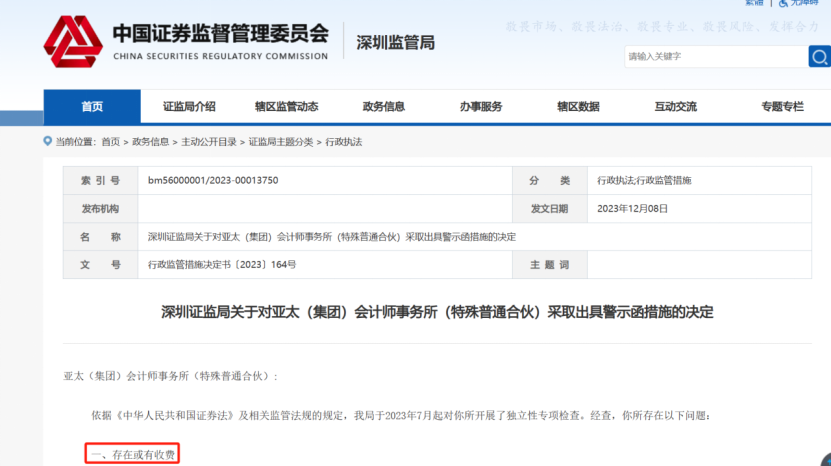This screenshot has height=466, width=831.
Task: Open 办事服务 navigation item
Action: [481, 107]
